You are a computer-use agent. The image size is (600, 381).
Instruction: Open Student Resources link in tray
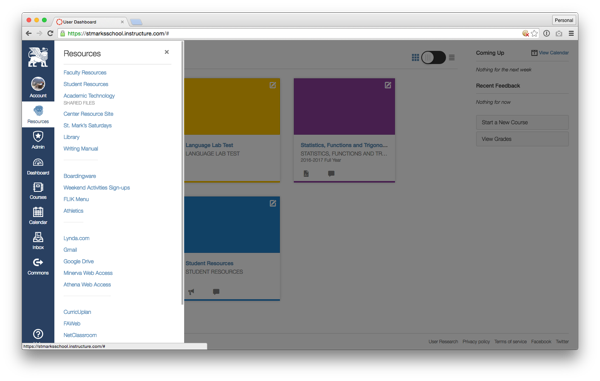(86, 84)
